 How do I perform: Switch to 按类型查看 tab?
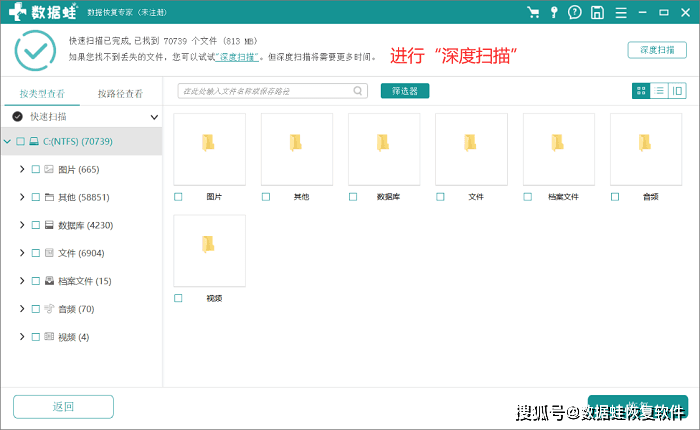coord(42,93)
